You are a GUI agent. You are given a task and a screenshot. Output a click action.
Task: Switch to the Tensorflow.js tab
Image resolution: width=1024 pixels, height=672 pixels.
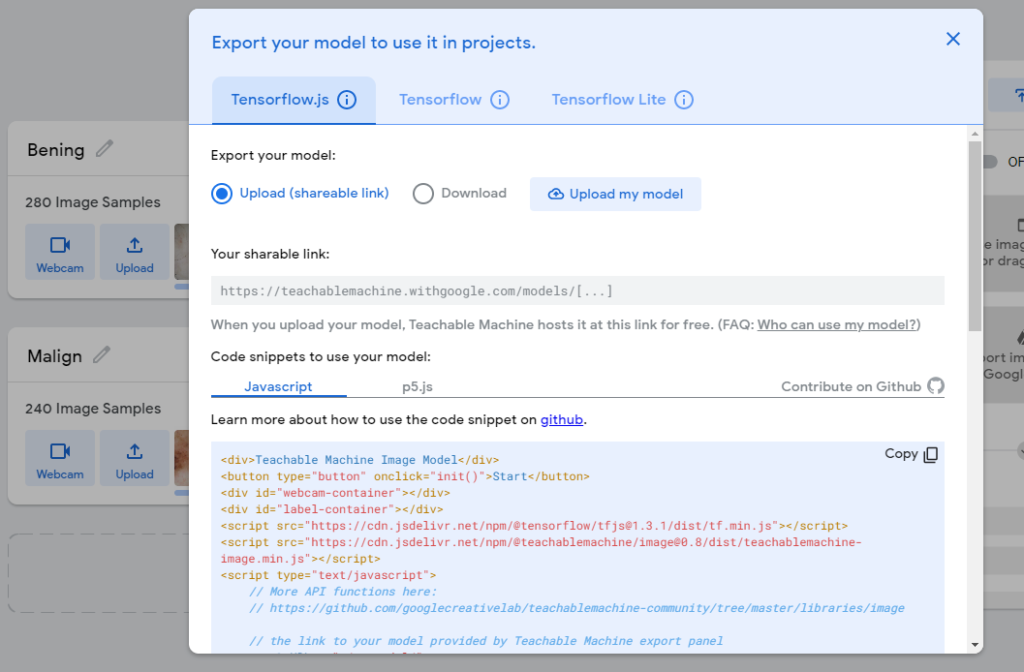click(293, 100)
